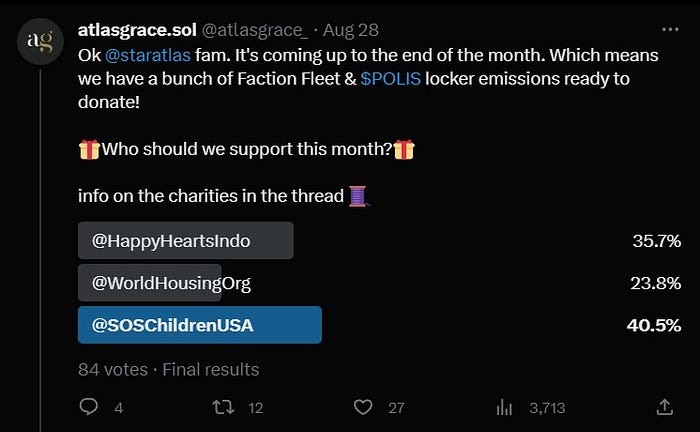Open the $POLIS cashtag link
Screen dimensions: 700x432
(390, 79)
